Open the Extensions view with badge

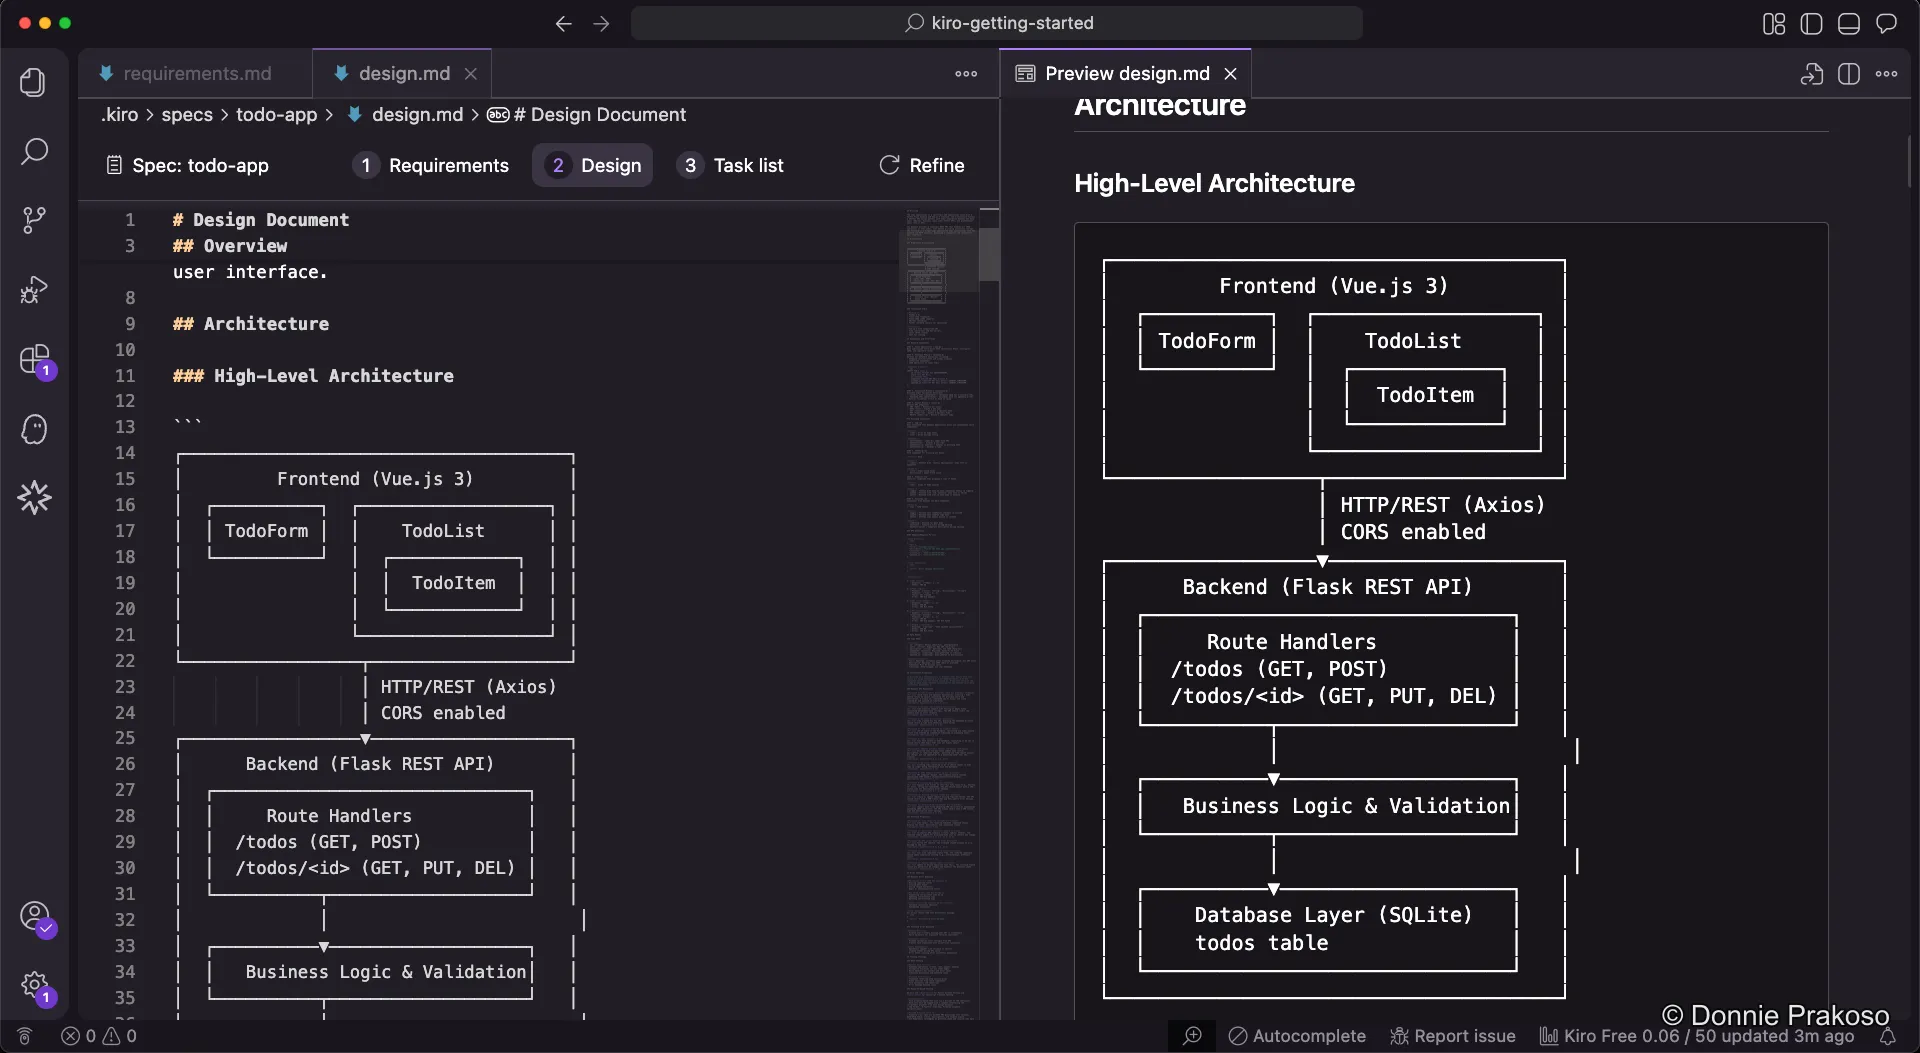pyautogui.click(x=35, y=360)
